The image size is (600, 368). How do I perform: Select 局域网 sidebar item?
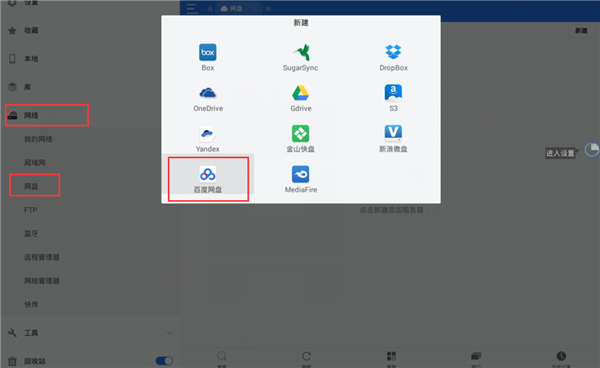click(x=35, y=163)
